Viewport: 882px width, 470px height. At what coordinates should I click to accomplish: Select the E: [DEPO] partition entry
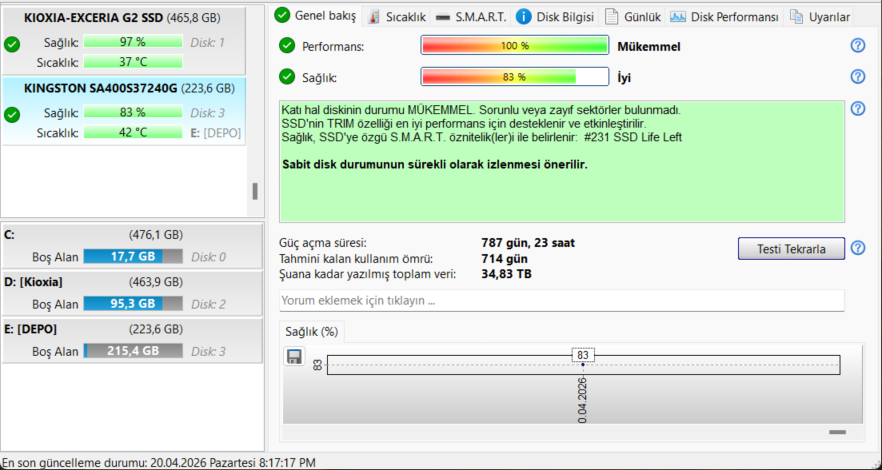[x=132, y=340]
